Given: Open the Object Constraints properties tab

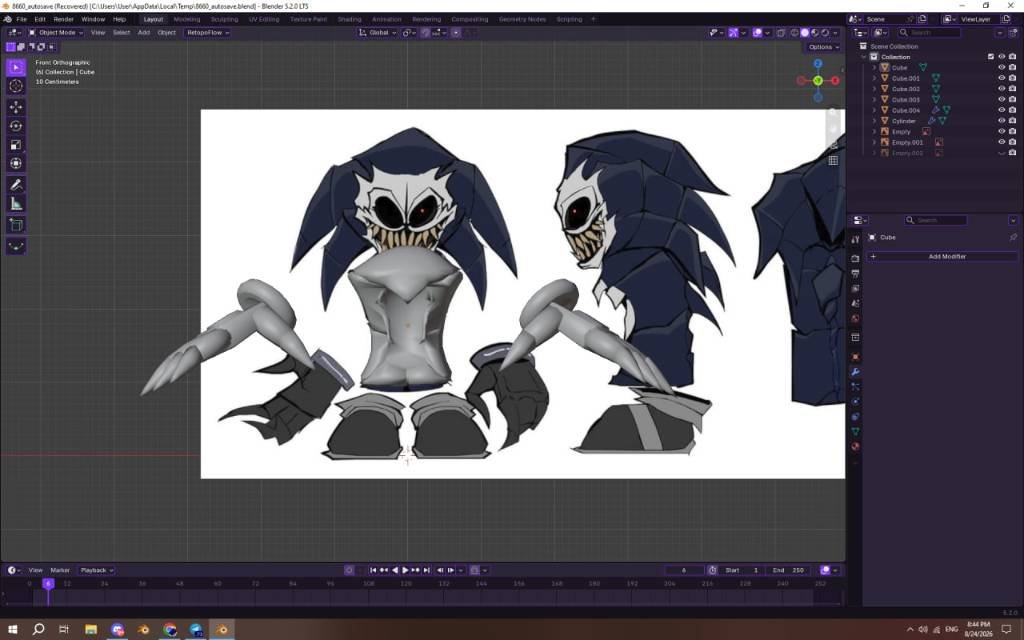Looking at the screenshot, I should coord(855,417).
